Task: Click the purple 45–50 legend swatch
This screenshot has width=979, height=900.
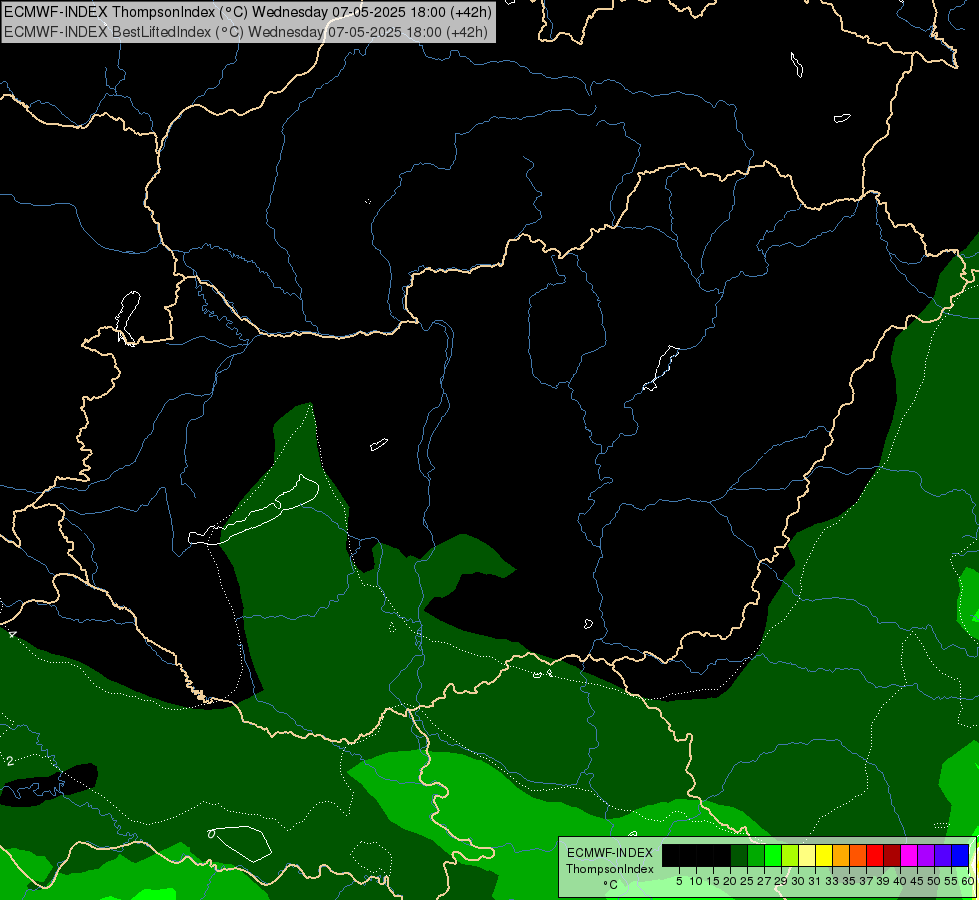Action: (926, 856)
